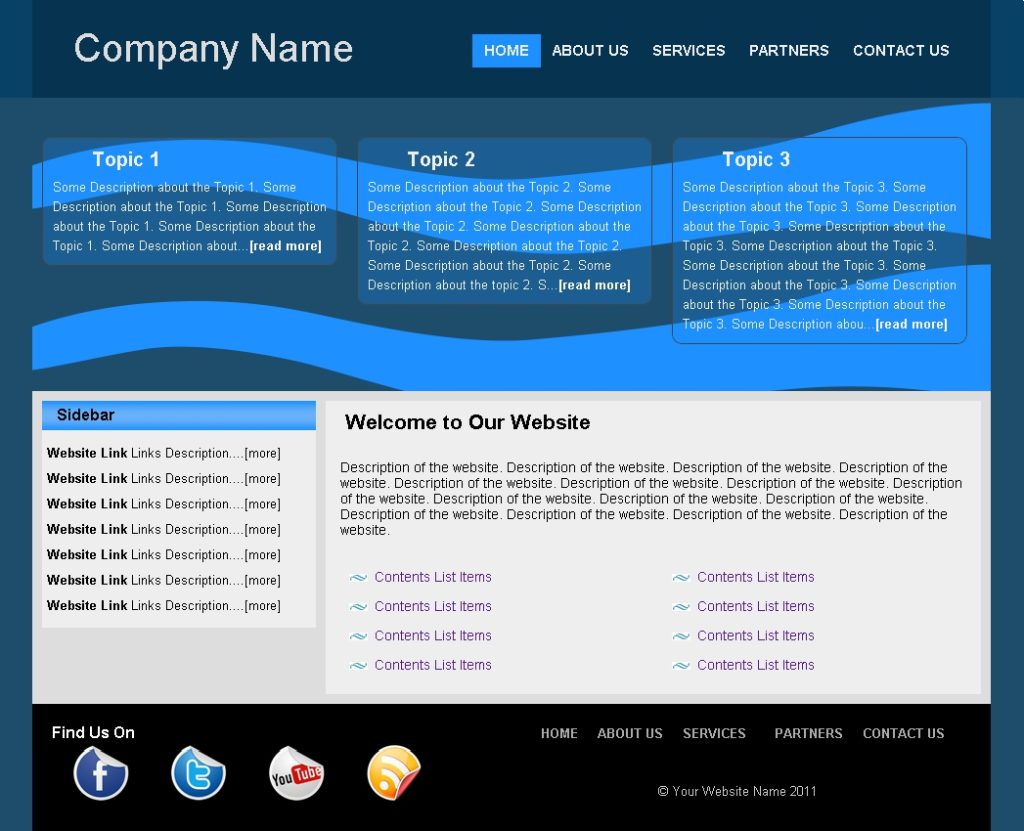Click CONTACT US in the footer navigation
Image resolution: width=1024 pixels, height=831 pixels.
(x=903, y=733)
